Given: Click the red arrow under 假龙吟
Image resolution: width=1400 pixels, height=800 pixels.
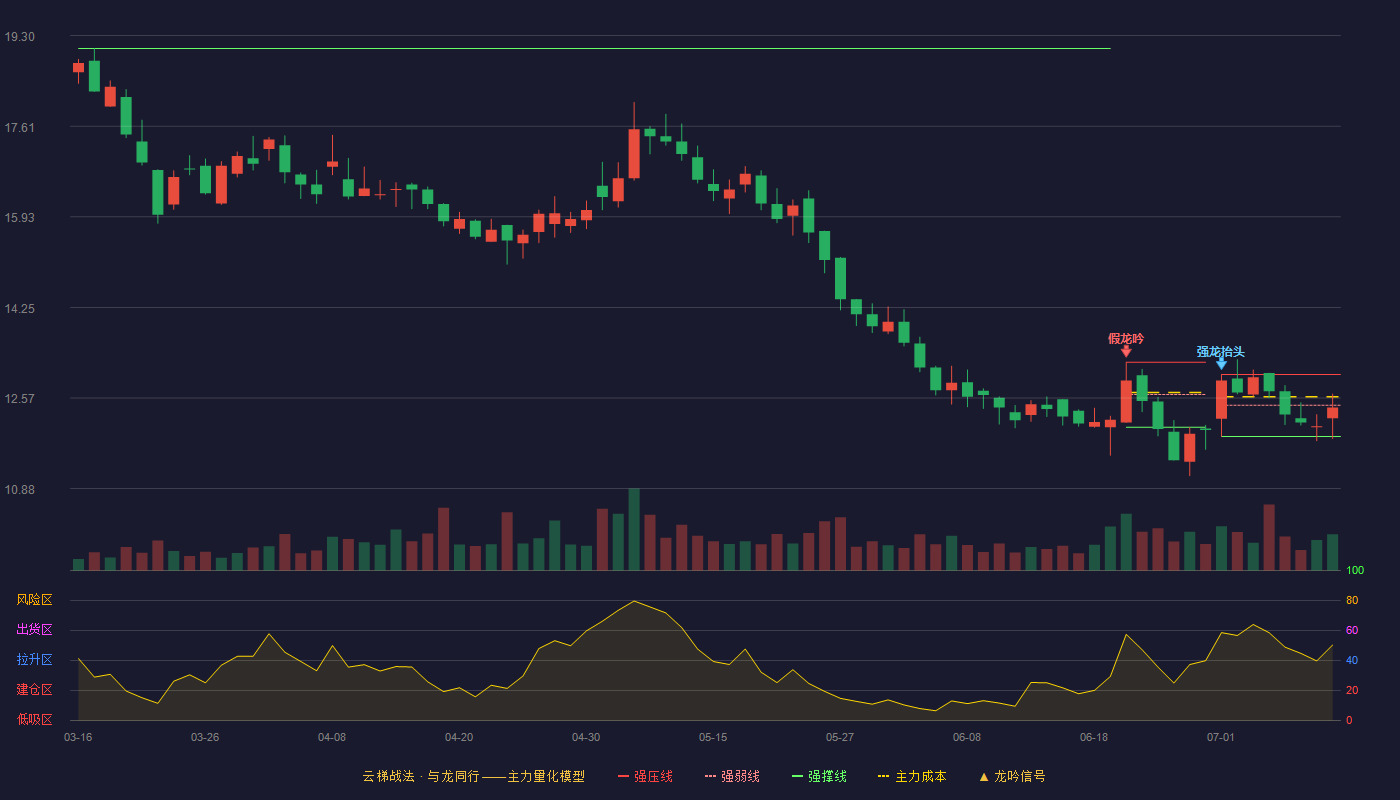Looking at the screenshot, I should click(1126, 351).
